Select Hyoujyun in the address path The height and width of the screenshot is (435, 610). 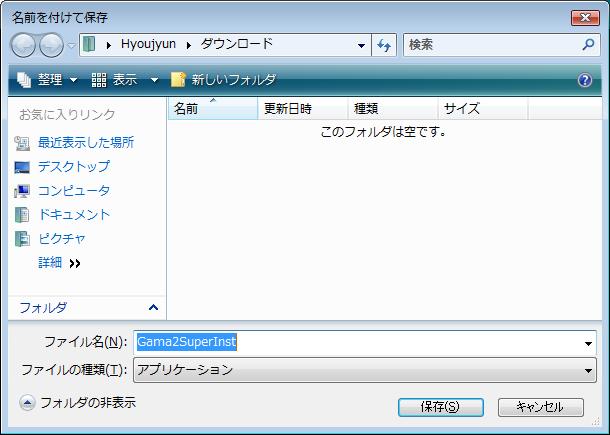point(148,44)
